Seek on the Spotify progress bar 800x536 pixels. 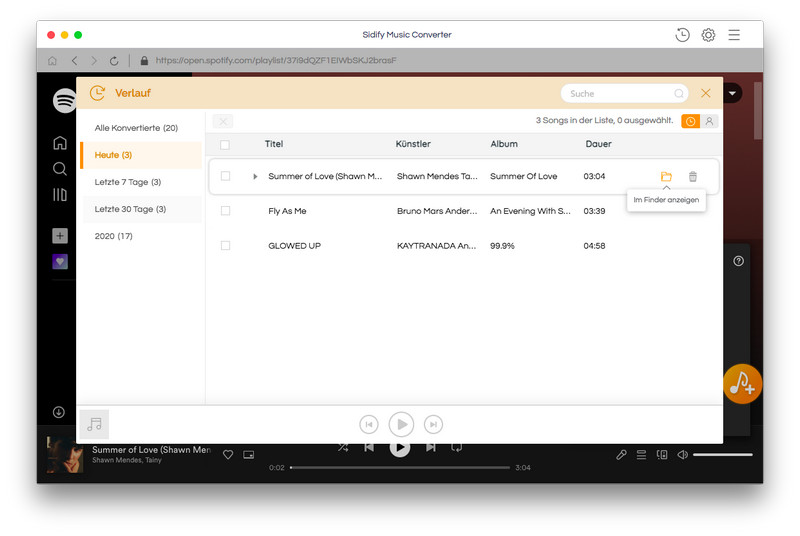400,468
